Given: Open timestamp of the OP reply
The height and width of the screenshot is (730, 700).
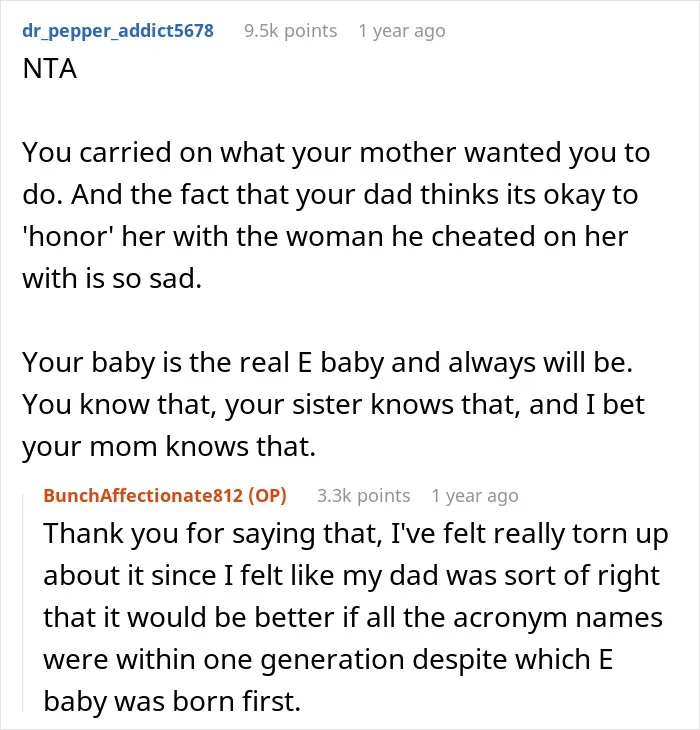Looking at the screenshot, I should tap(475, 496).
